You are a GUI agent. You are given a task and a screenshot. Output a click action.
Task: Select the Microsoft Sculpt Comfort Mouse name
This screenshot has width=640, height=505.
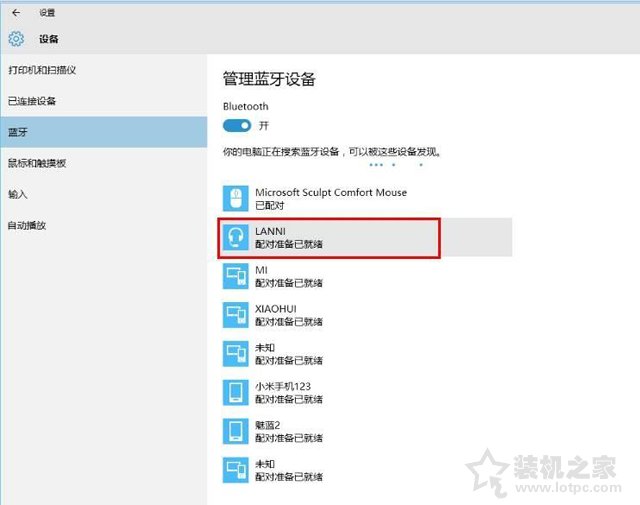331,192
